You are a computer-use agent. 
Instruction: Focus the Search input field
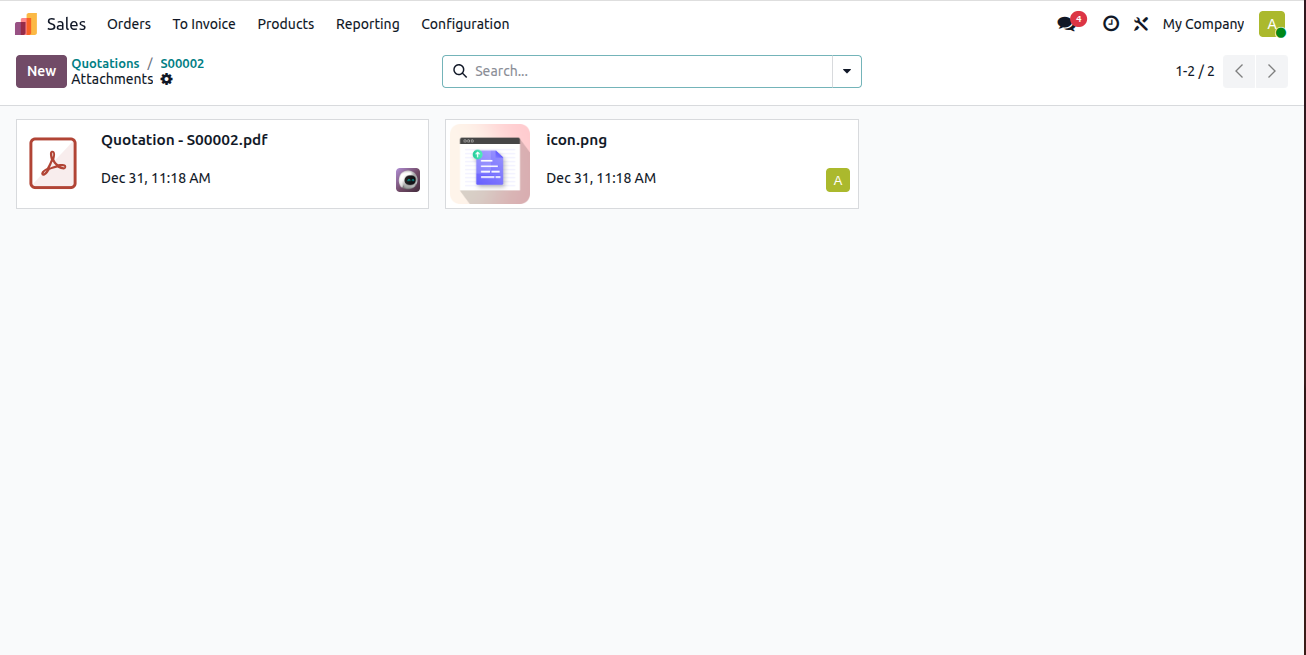pyautogui.click(x=650, y=71)
